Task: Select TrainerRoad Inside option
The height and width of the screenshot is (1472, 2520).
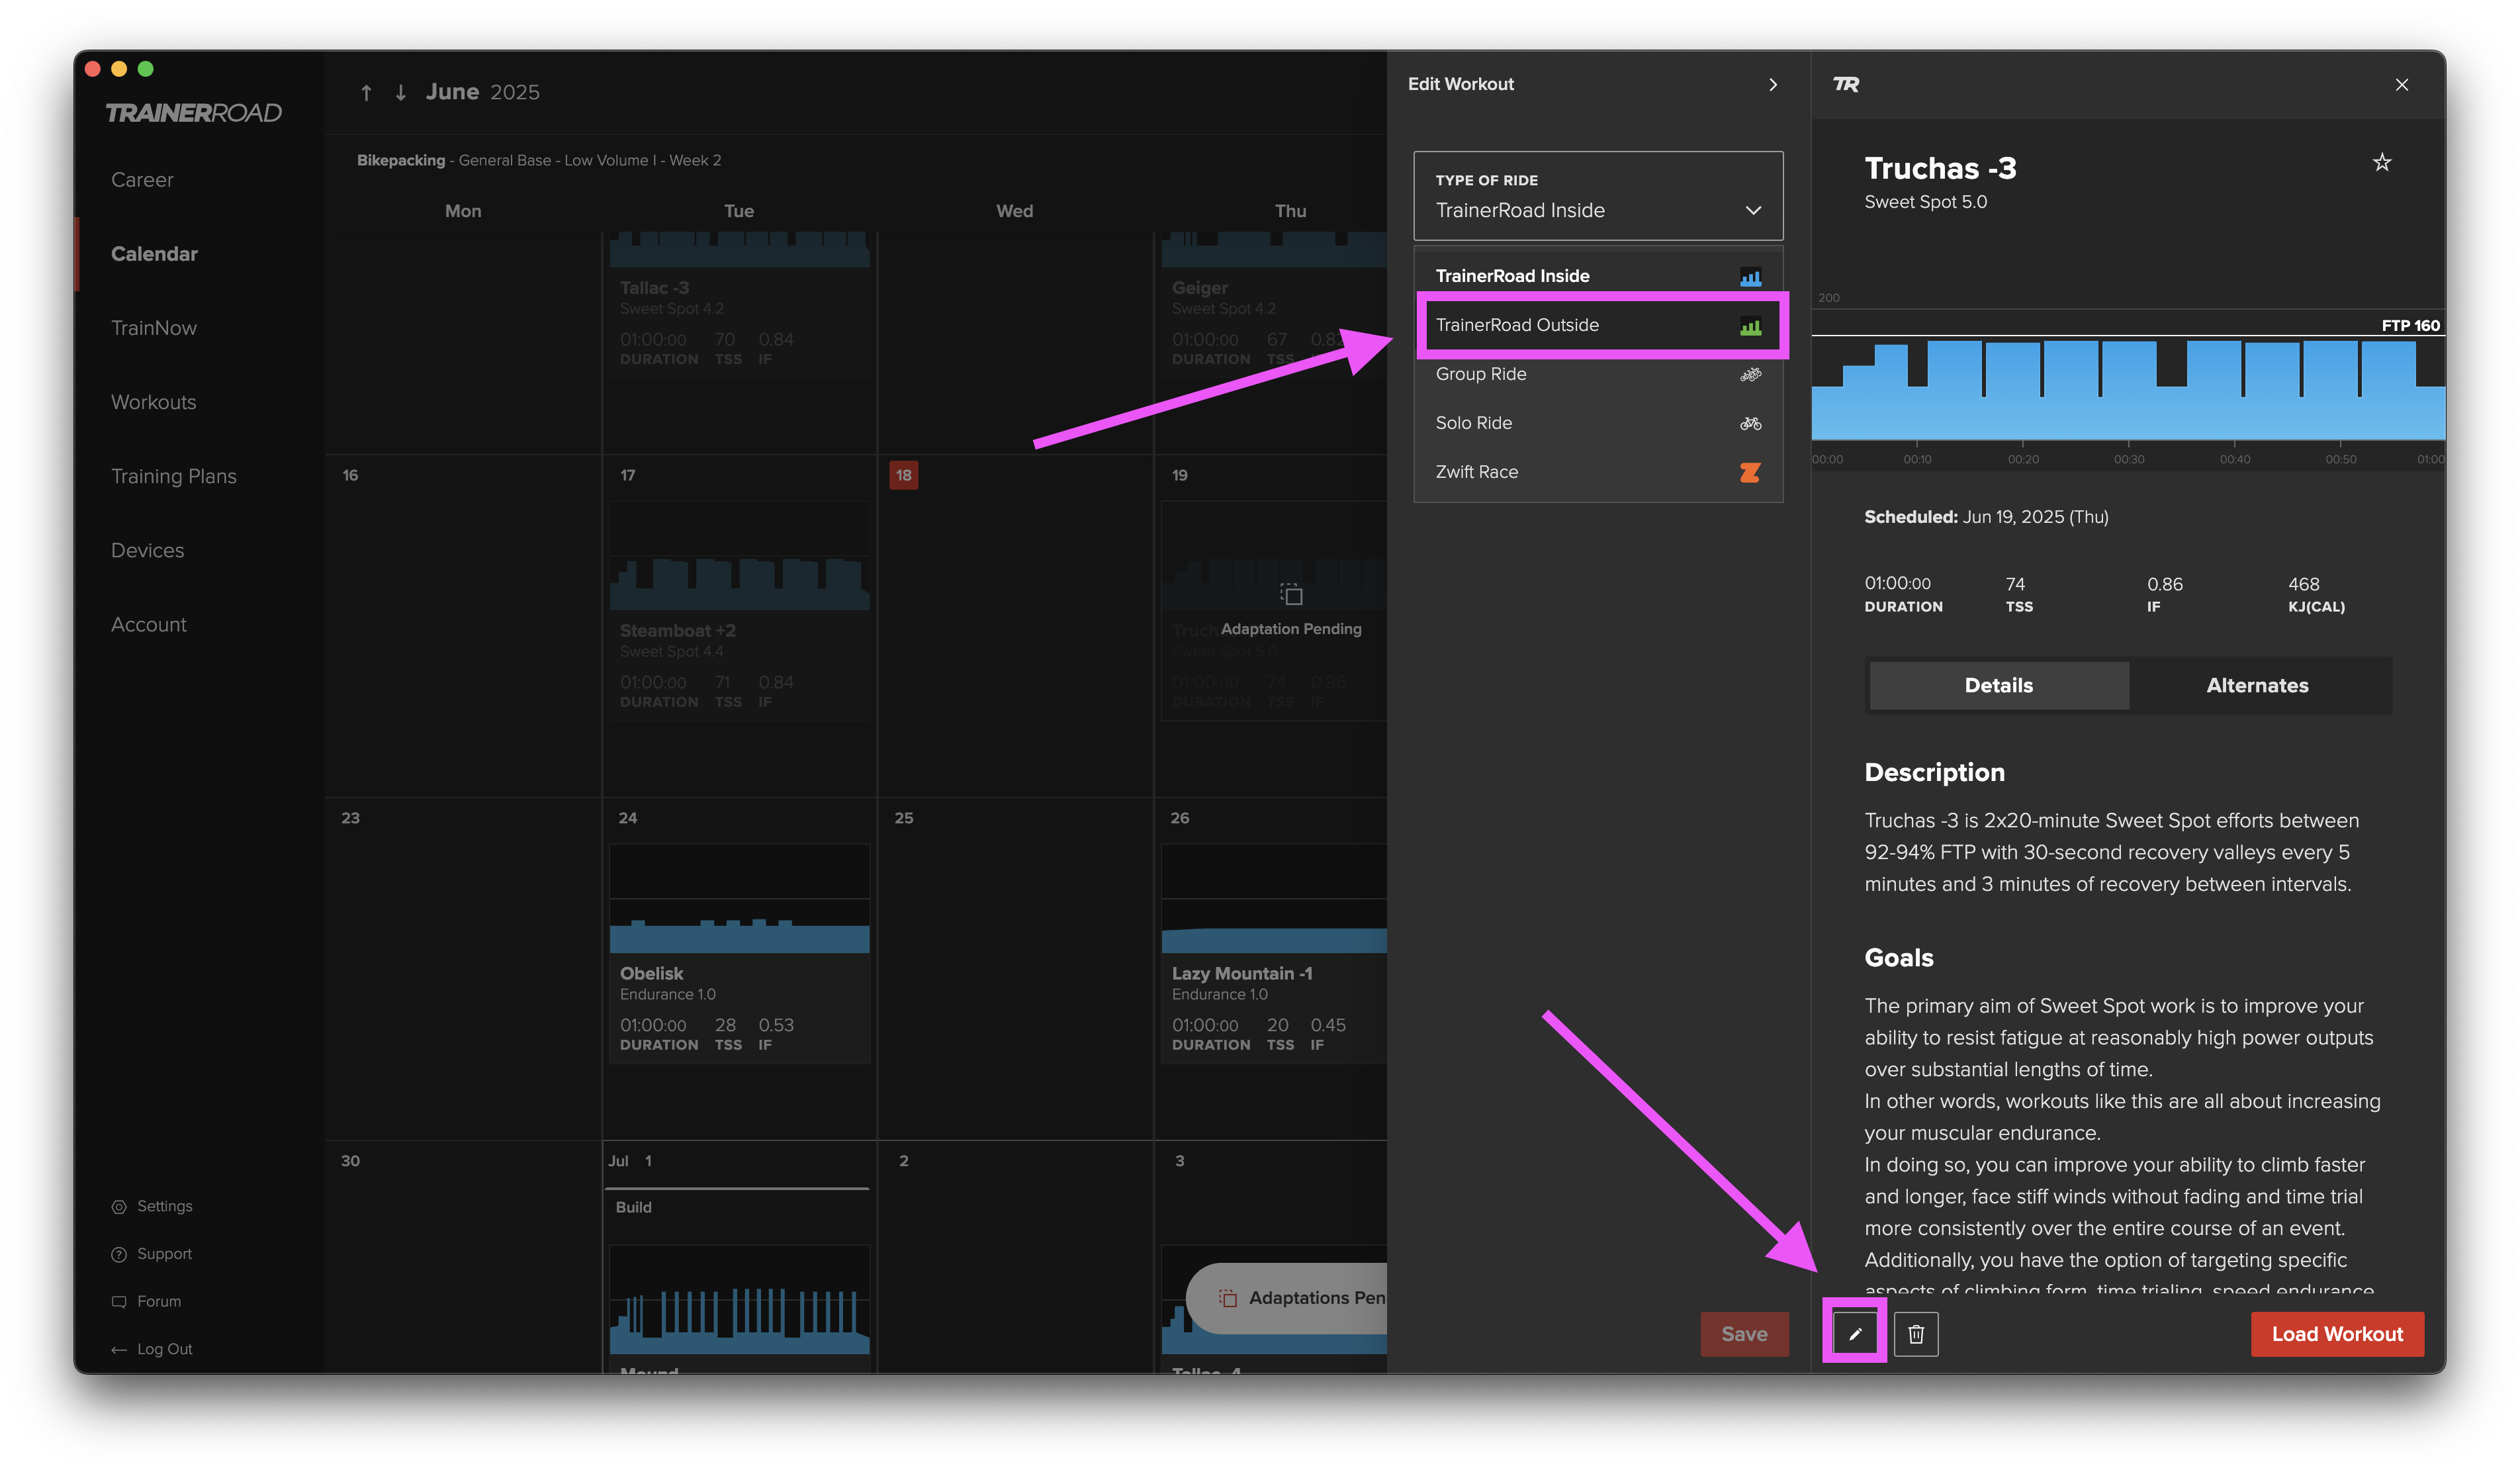Action: (x=1597, y=276)
